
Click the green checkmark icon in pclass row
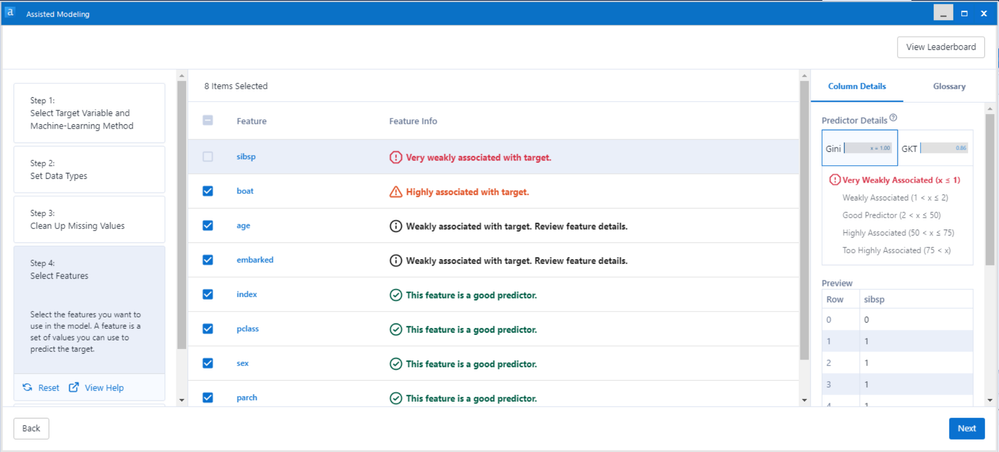click(x=395, y=330)
